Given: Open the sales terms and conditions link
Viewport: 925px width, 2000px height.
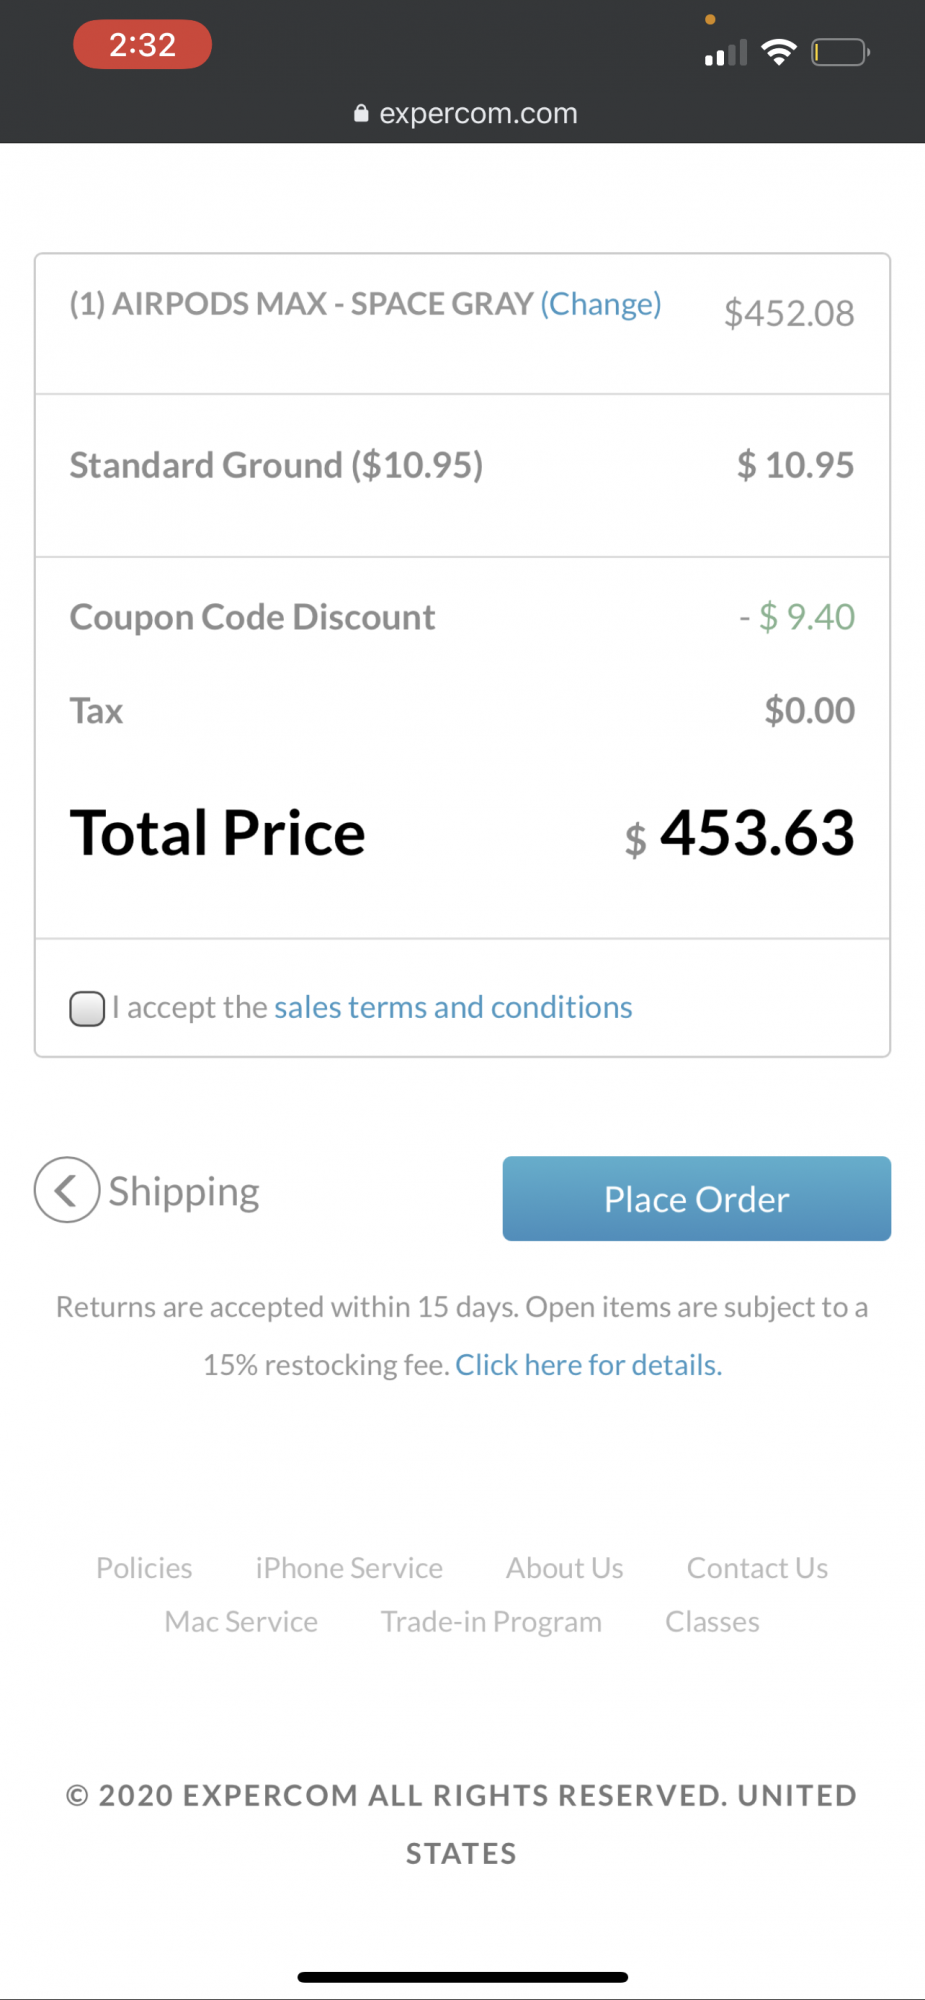Looking at the screenshot, I should (x=453, y=1007).
